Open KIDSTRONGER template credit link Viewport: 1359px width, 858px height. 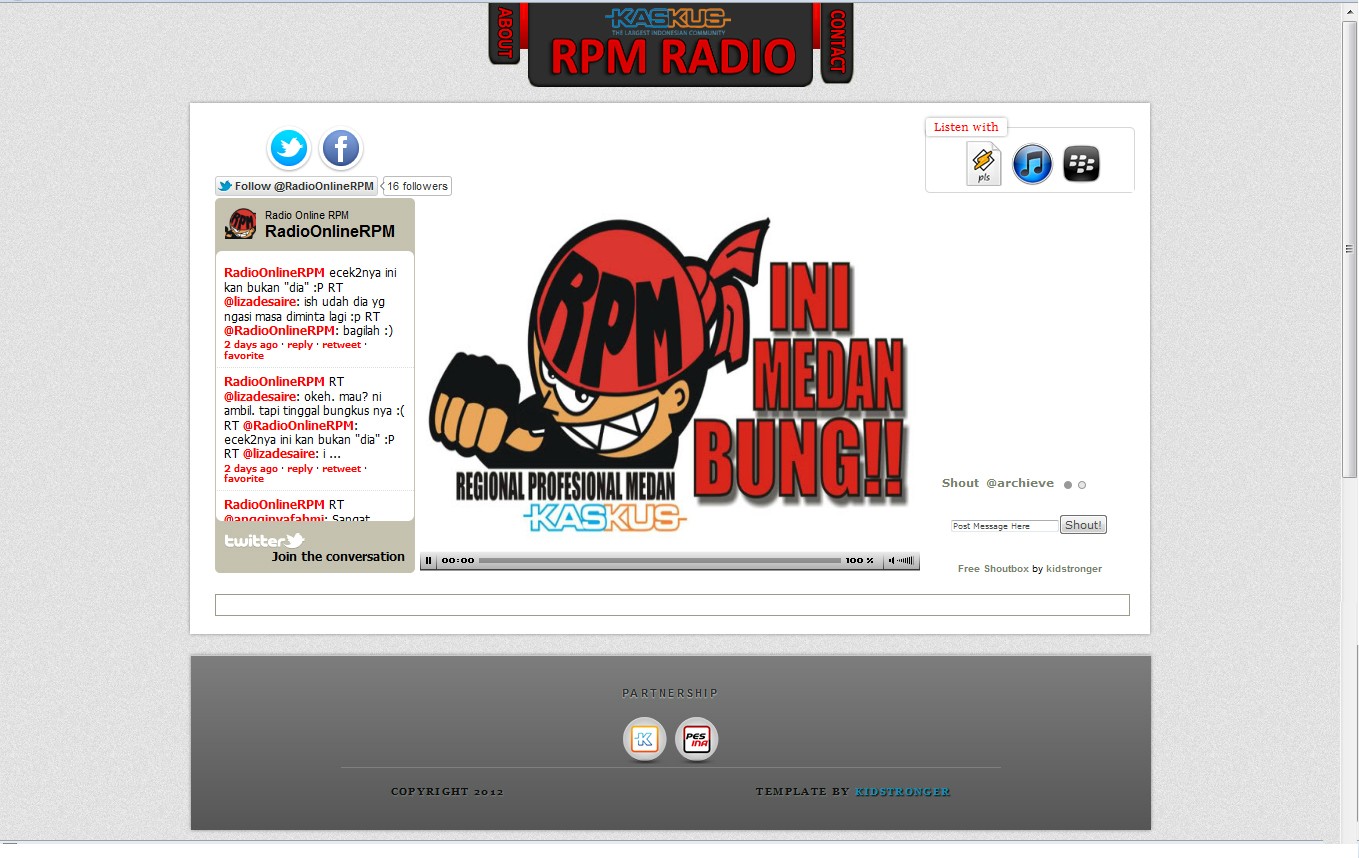(903, 792)
